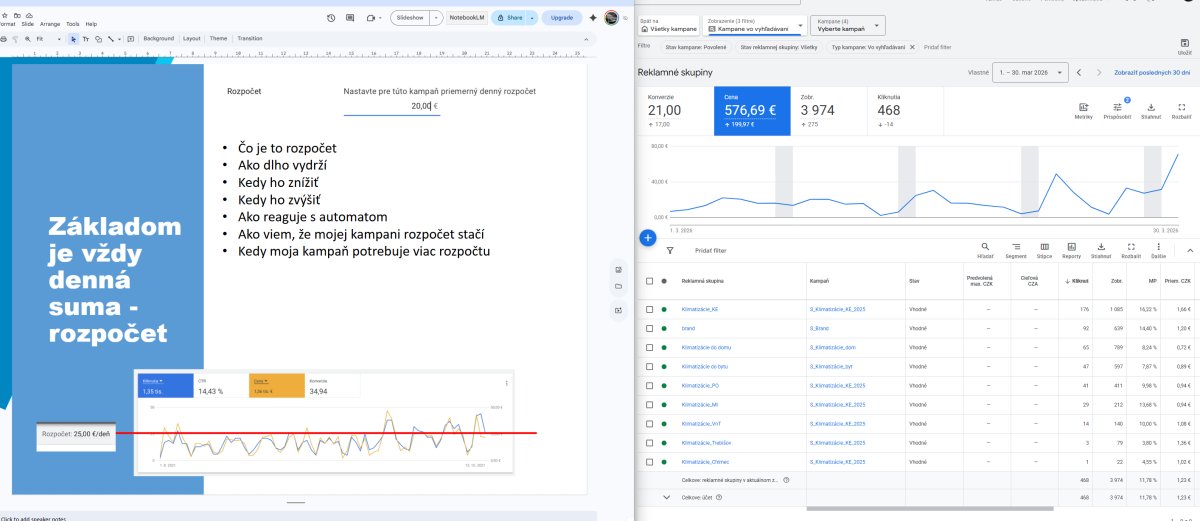Open the Slideshow options dropdown arrow
The width and height of the screenshot is (1200, 521).
point(436,18)
